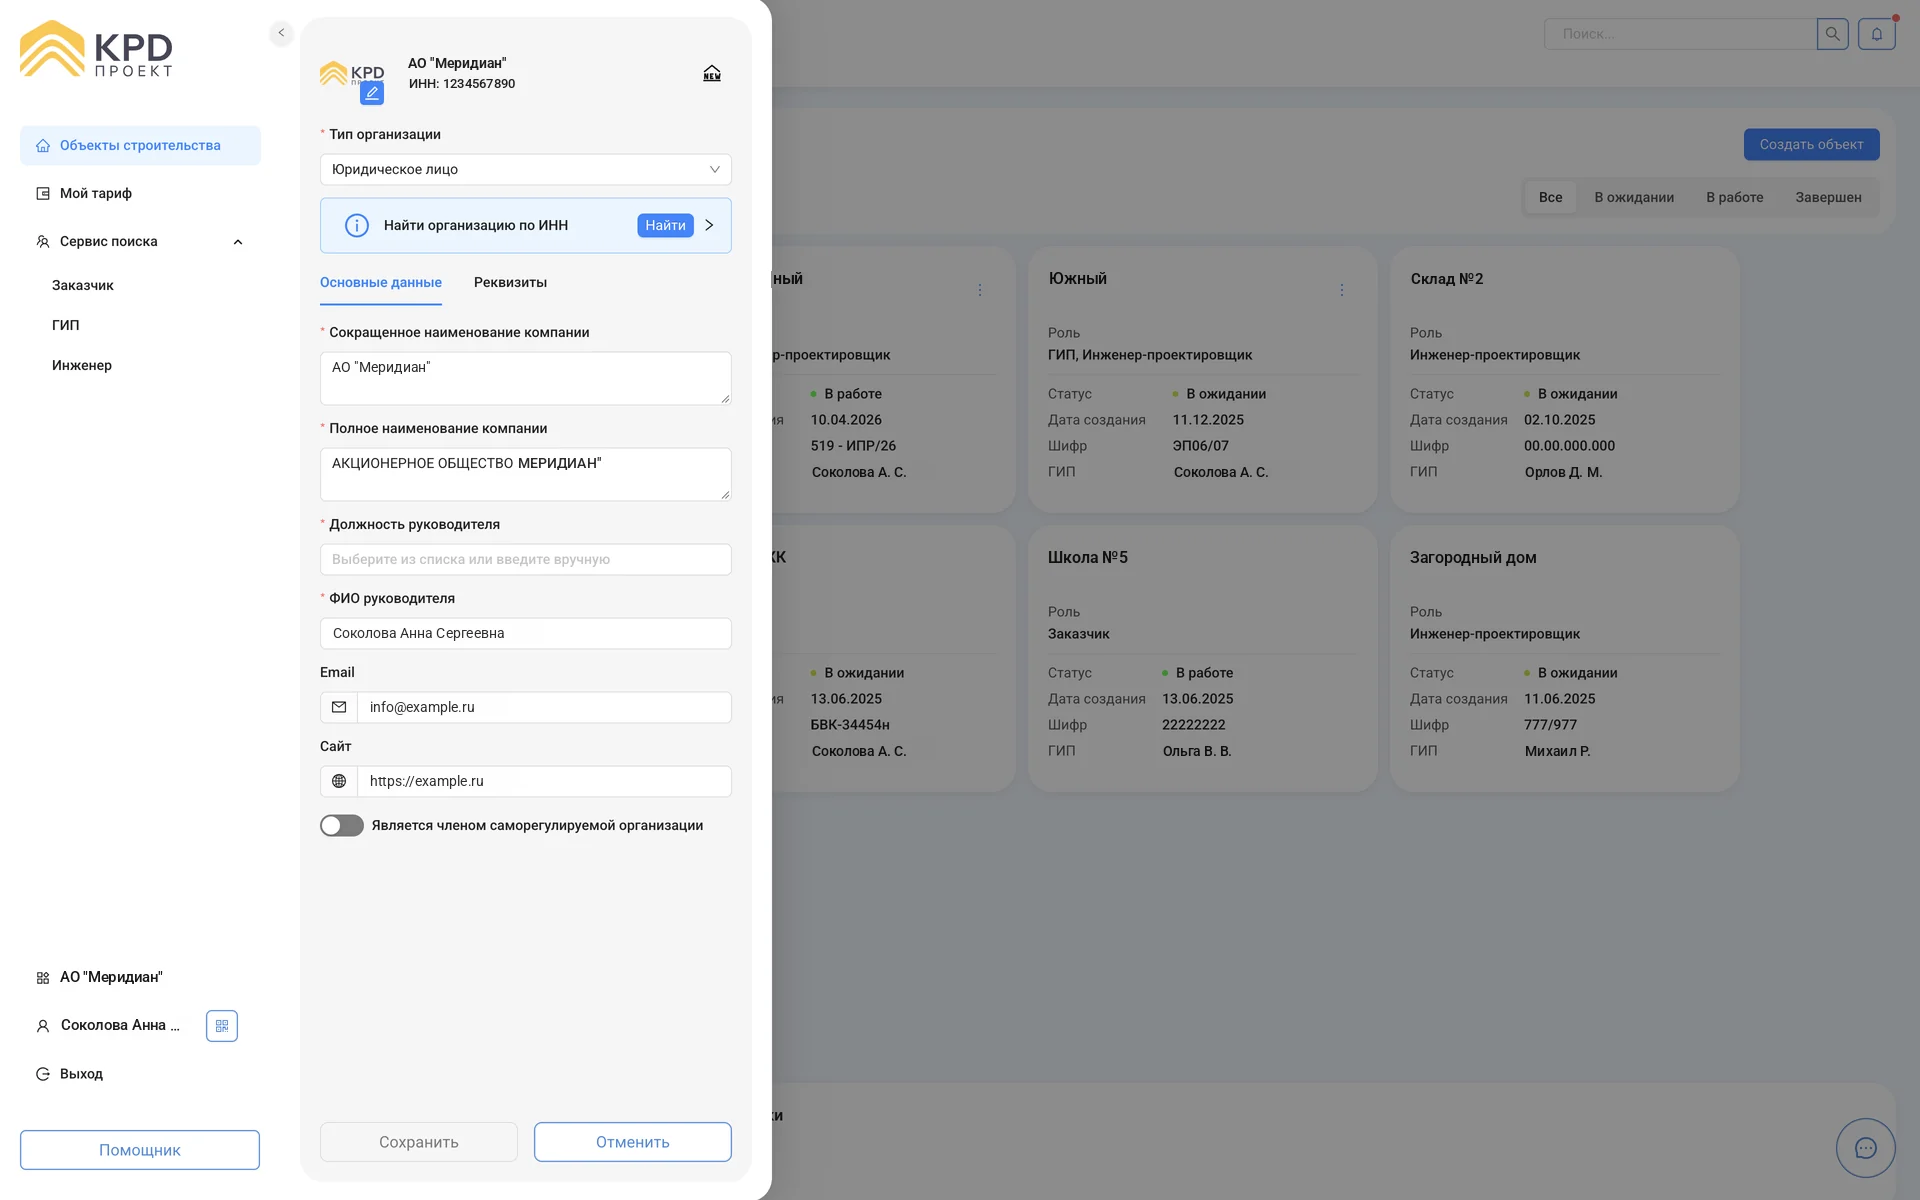Click the NEW house icon in header
This screenshot has width=1920, height=1200.
click(712, 73)
